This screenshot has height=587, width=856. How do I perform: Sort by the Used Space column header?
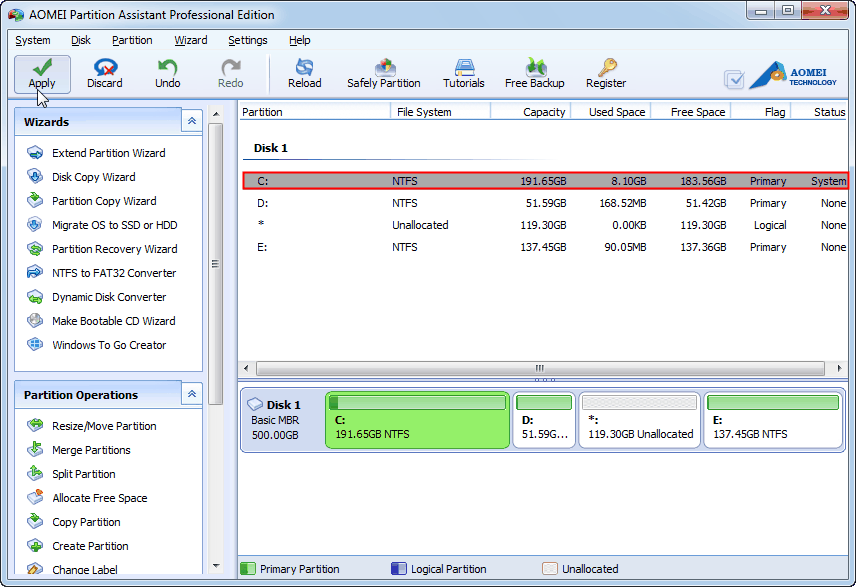610,112
